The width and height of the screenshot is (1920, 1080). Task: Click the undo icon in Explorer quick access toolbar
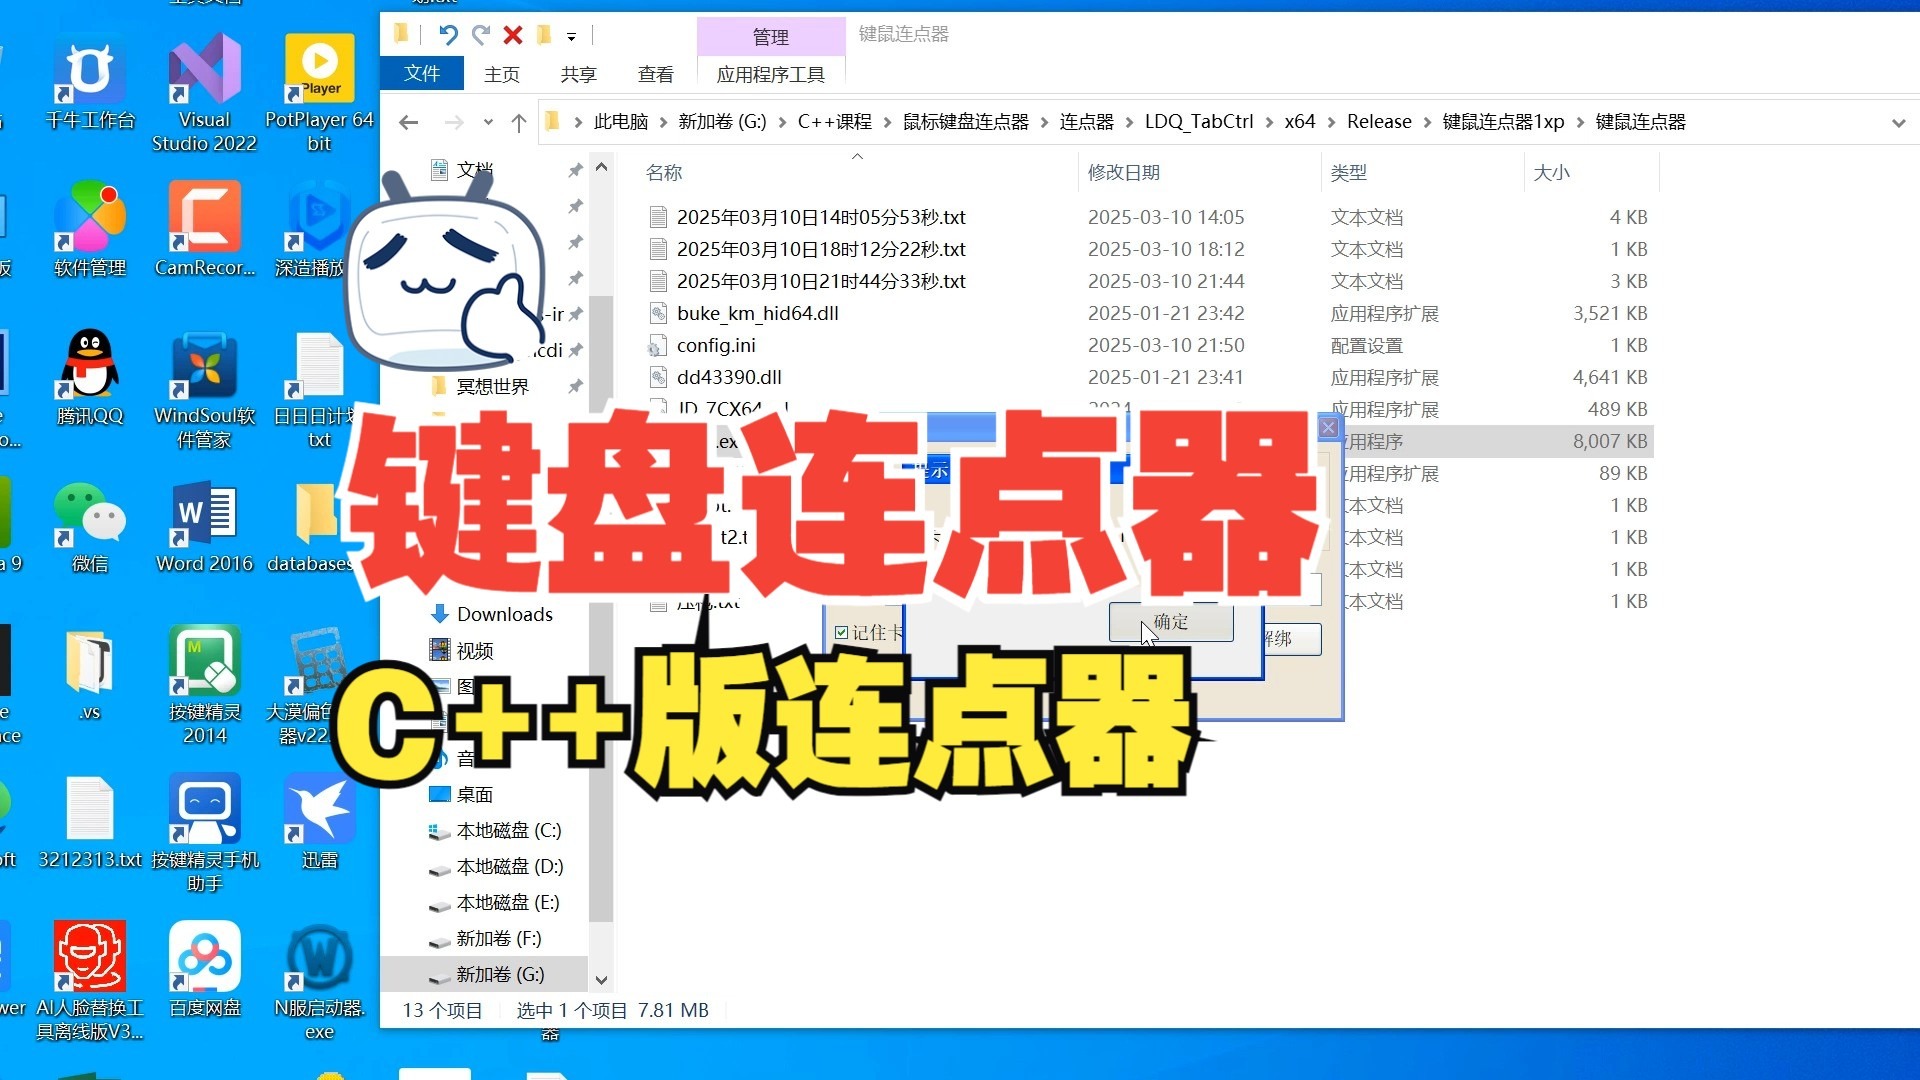click(448, 35)
